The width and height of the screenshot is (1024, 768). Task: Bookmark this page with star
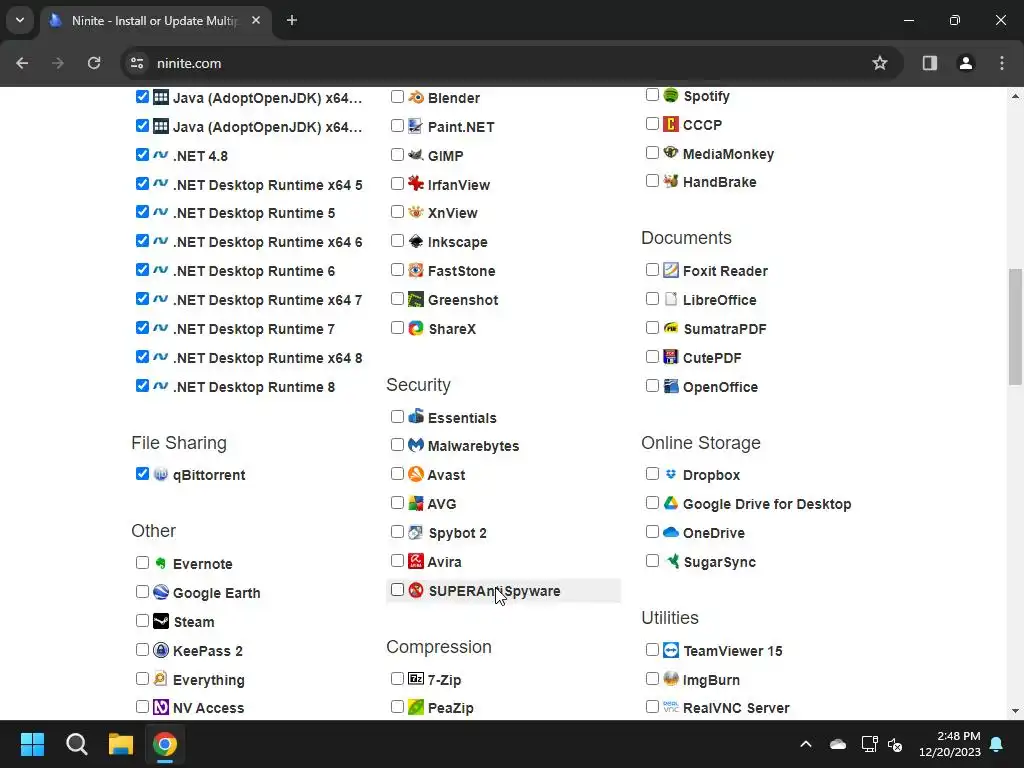tap(880, 63)
